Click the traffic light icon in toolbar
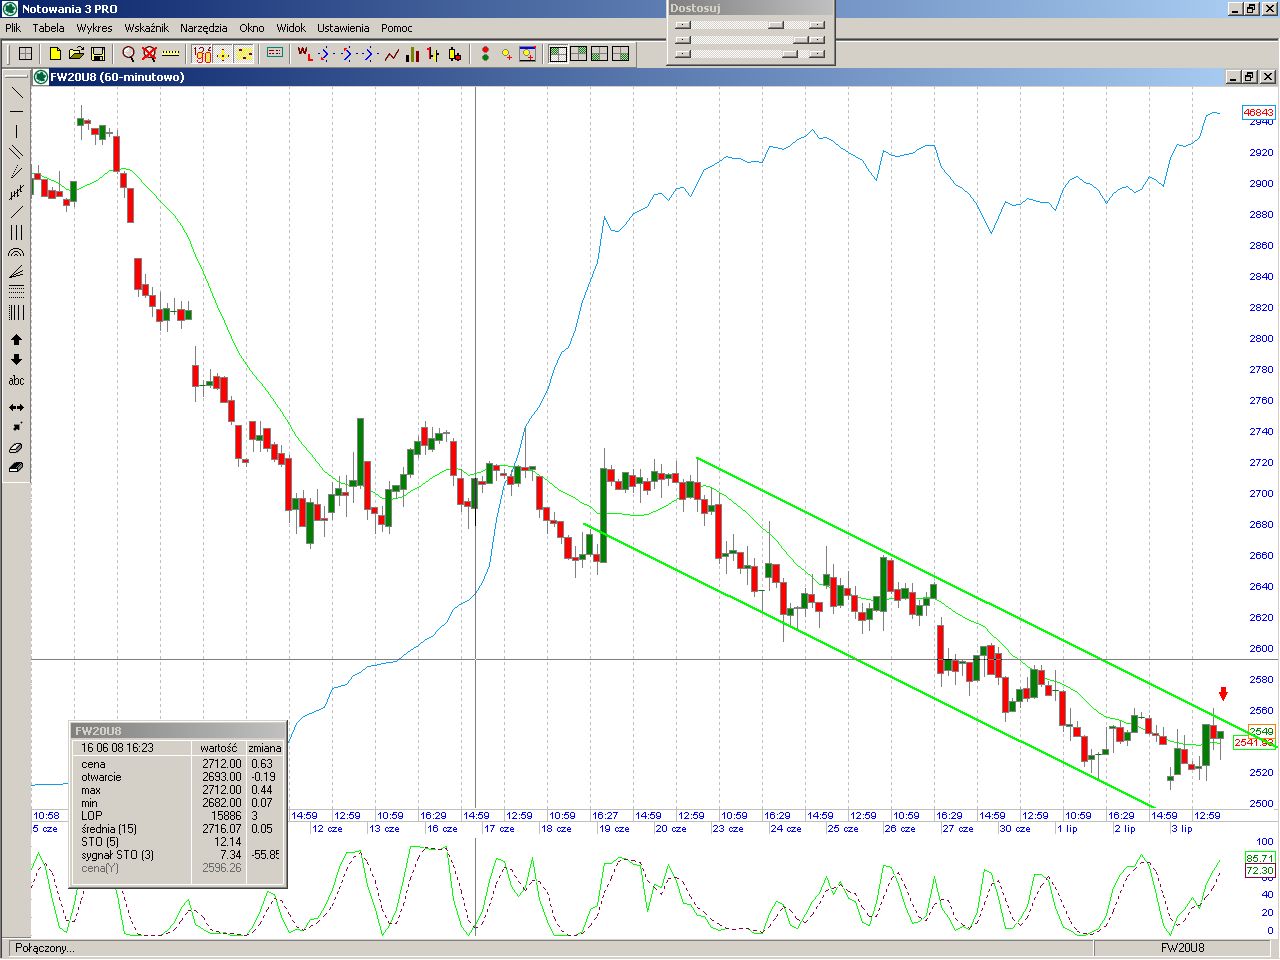 coord(485,54)
